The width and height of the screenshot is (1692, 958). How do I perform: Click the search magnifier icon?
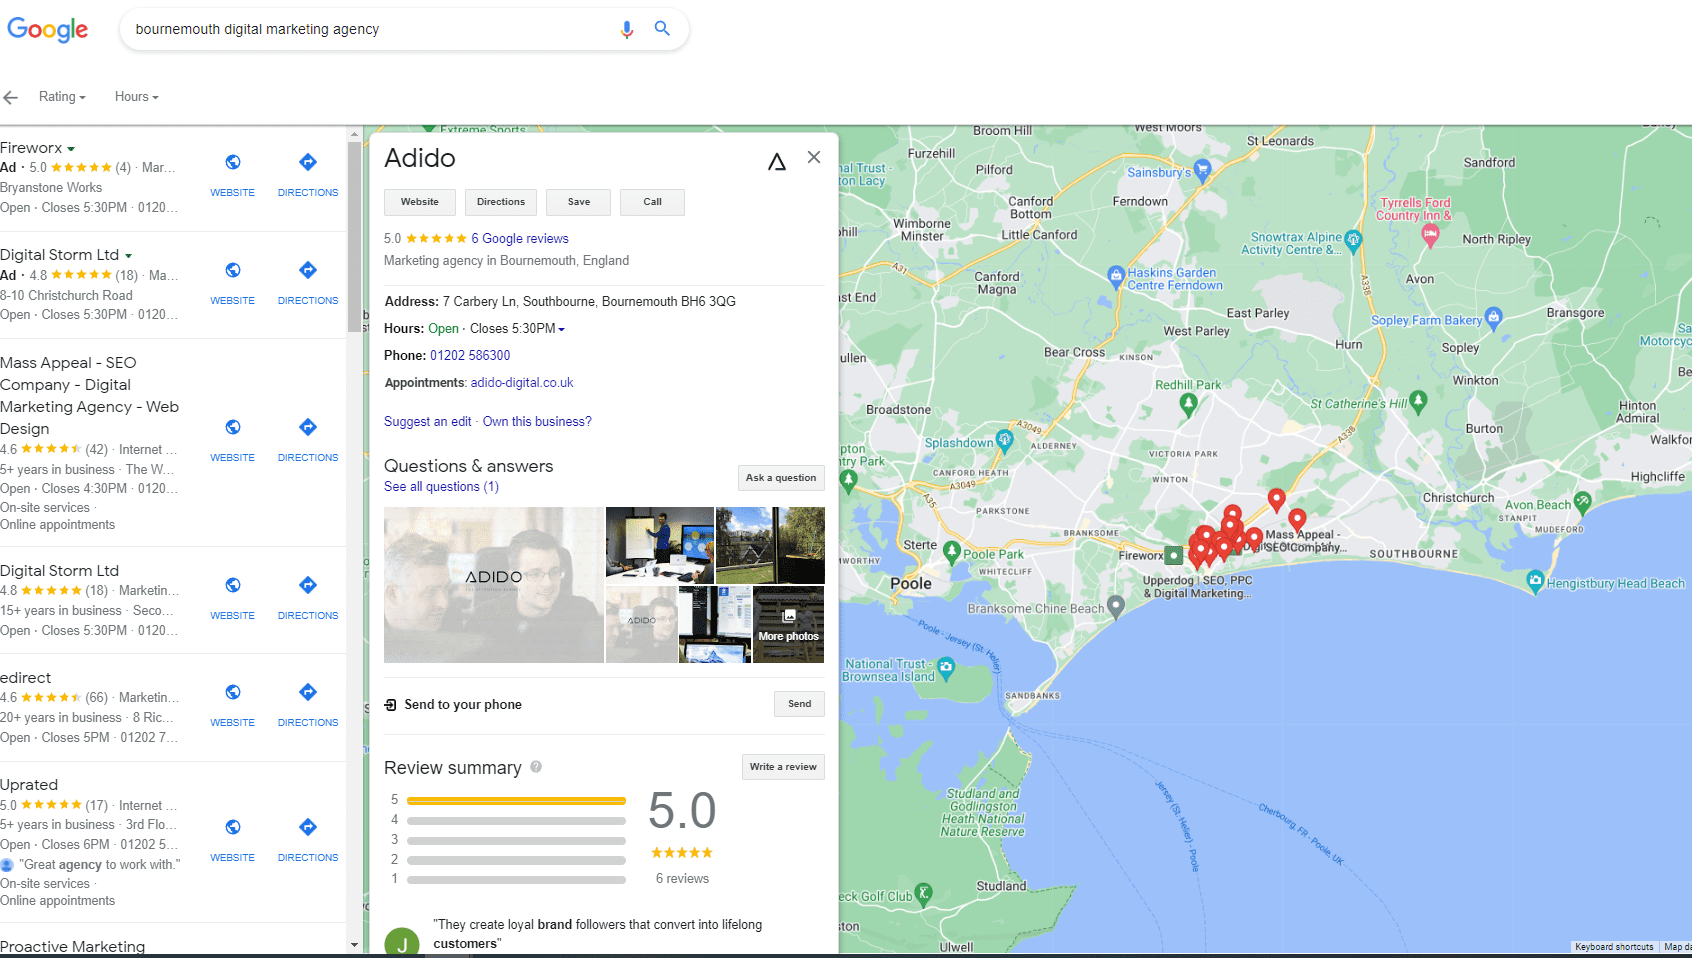pos(662,29)
